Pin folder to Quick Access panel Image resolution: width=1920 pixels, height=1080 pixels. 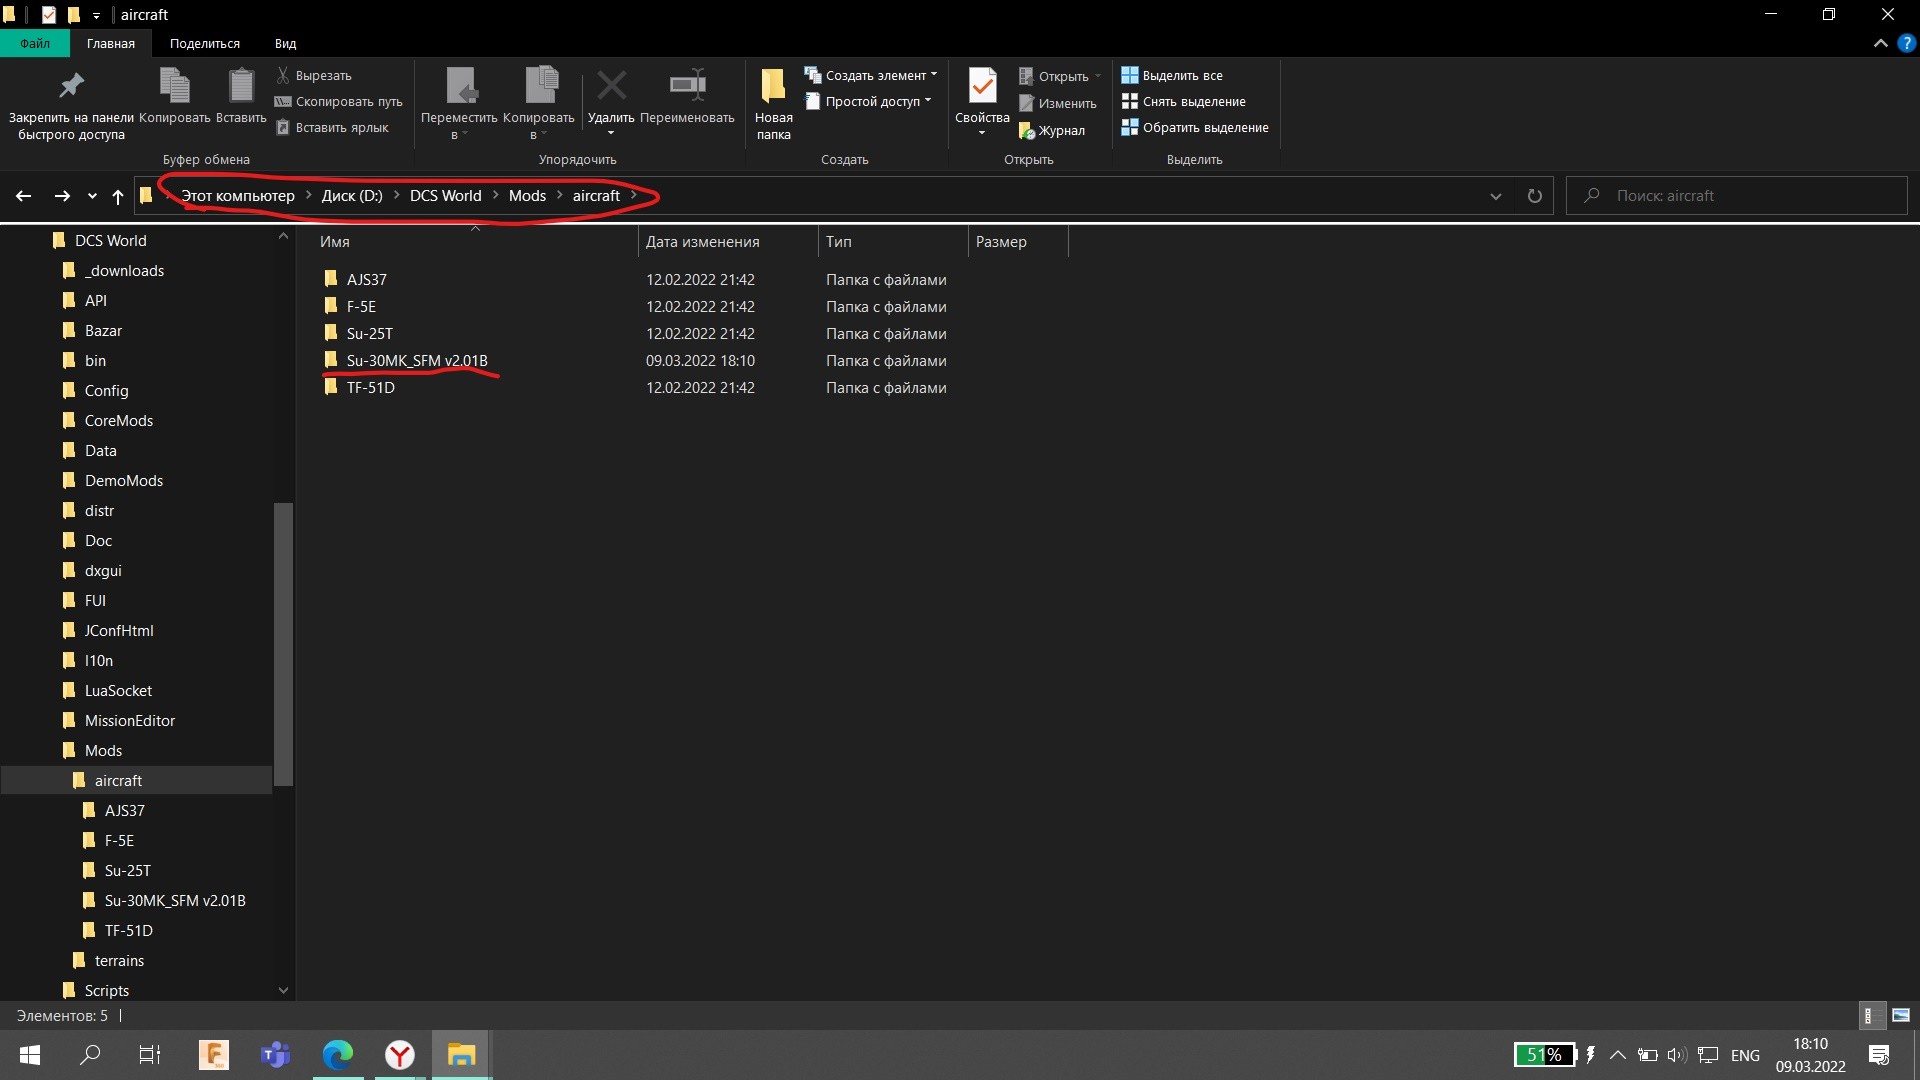(x=71, y=104)
